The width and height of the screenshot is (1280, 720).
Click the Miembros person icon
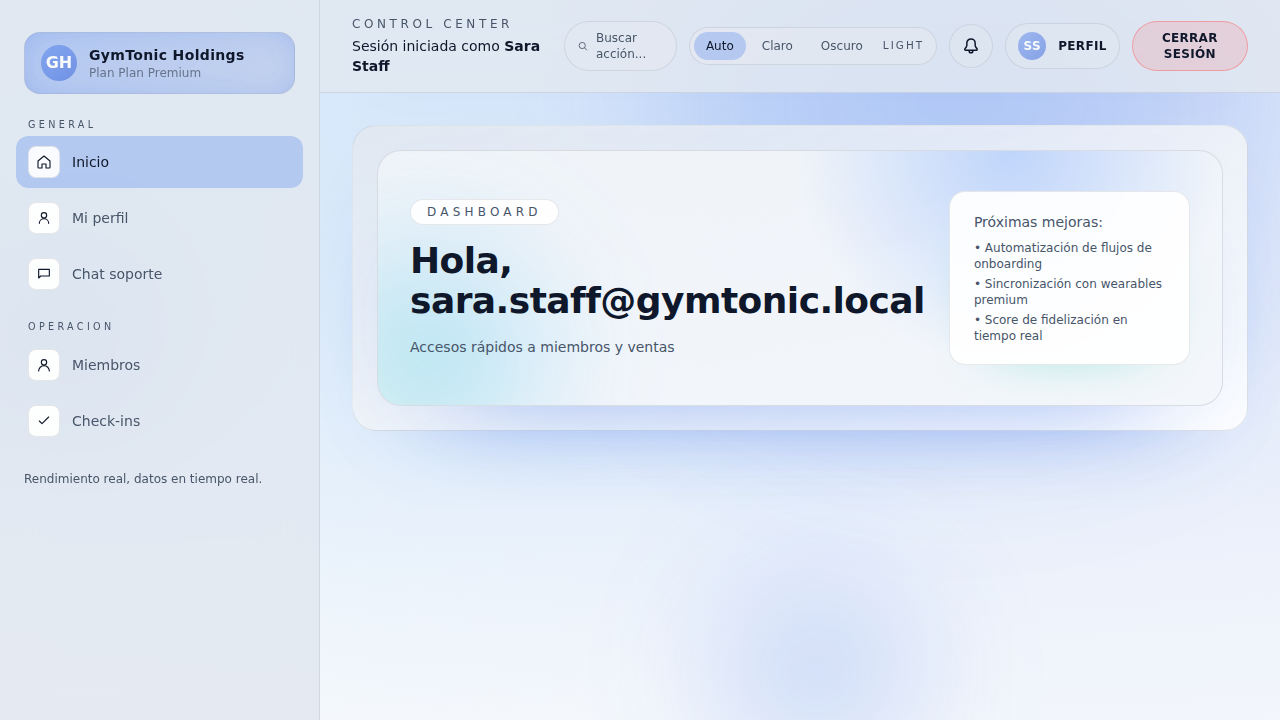coord(44,365)
